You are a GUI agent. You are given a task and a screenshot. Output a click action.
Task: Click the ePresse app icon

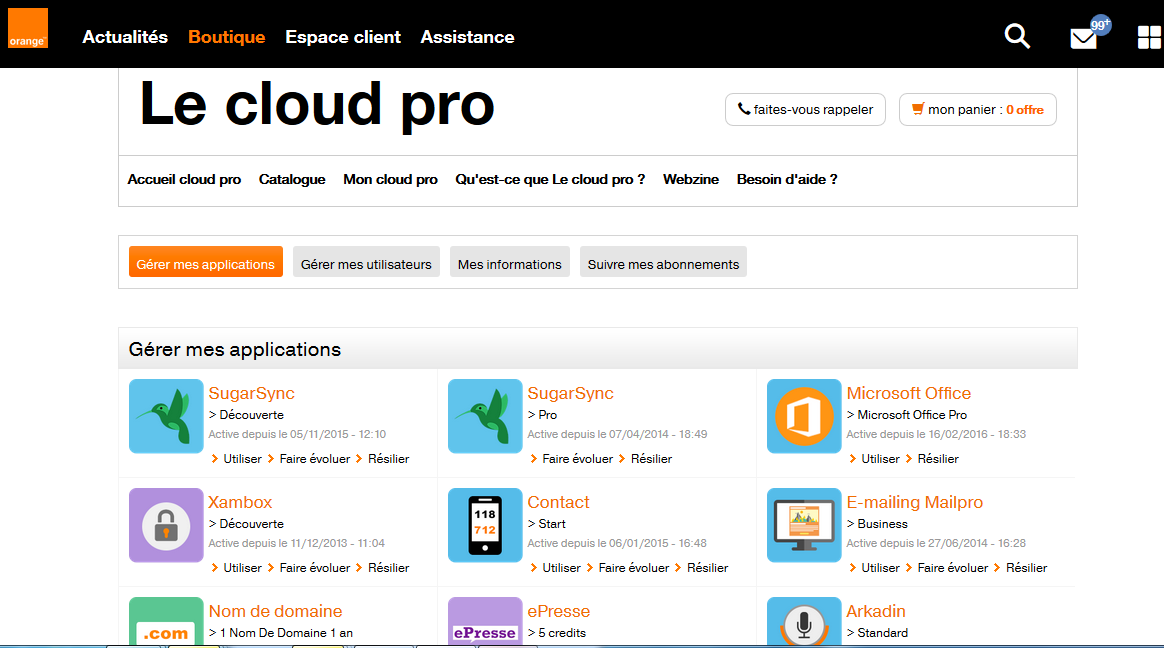(x=485, y=621)
